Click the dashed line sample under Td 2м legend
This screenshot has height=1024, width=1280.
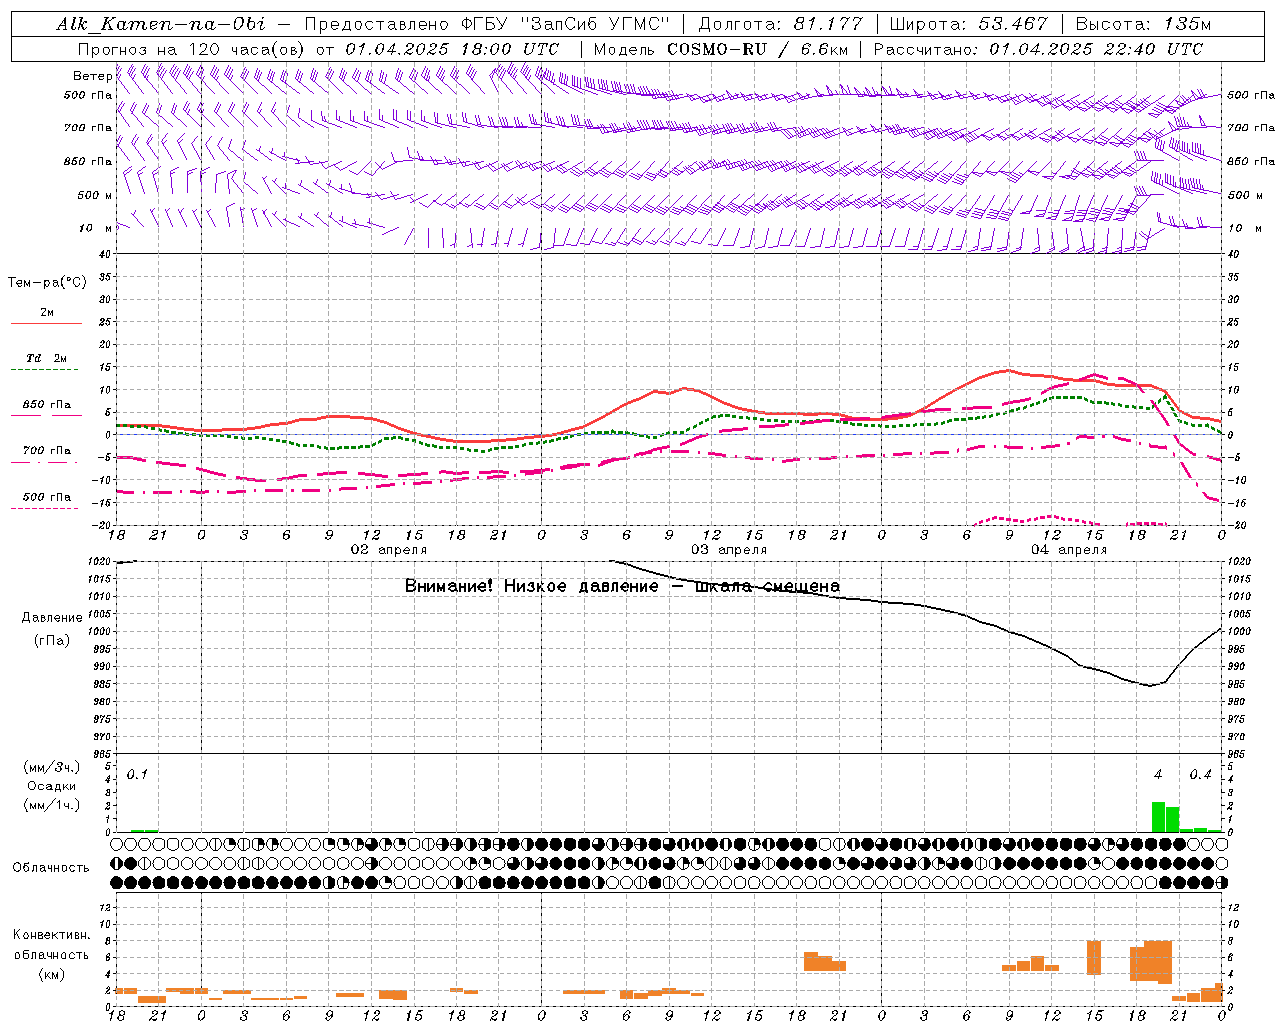[46, 370]
